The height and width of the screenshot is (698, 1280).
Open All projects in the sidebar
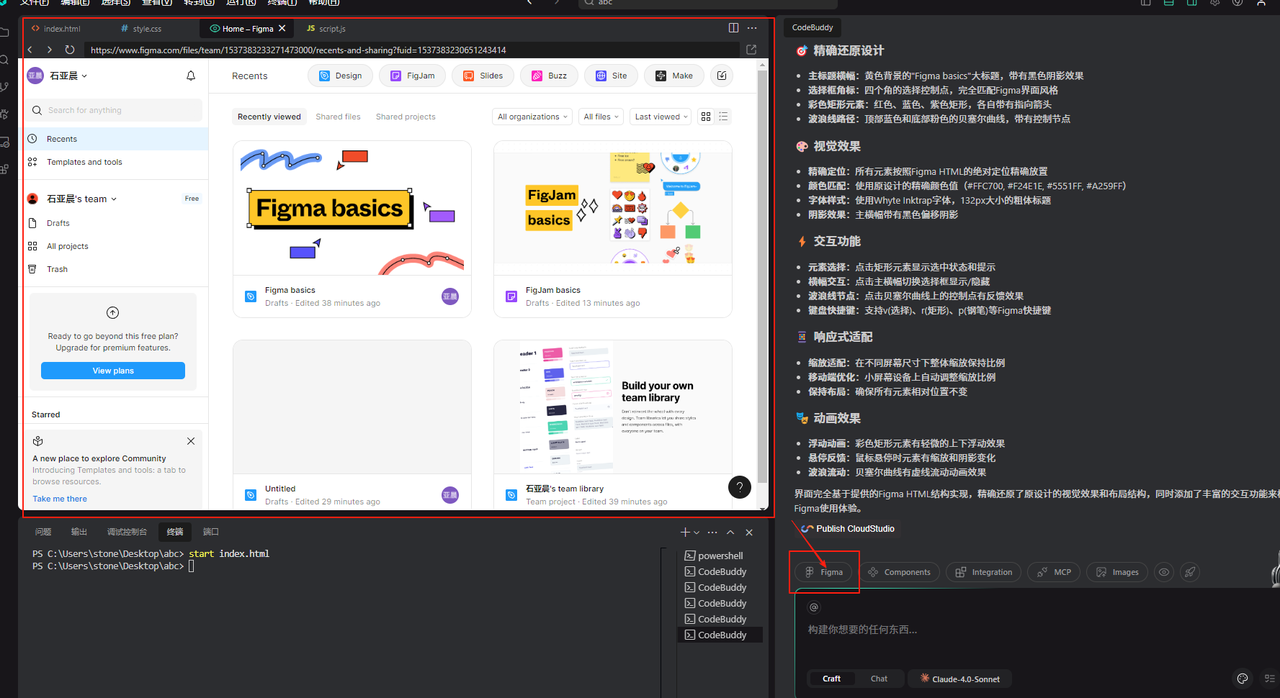tap(115, 246)
